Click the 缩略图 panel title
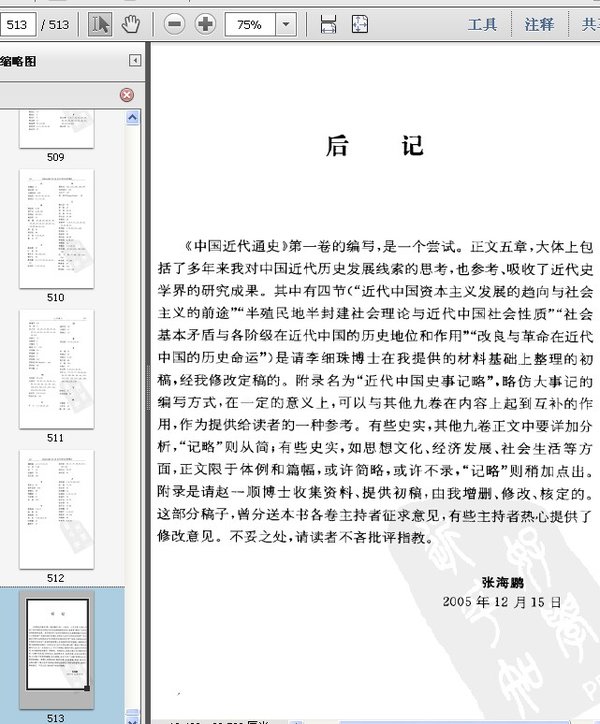This screenshot has height=724, width=600. (18, 61)
